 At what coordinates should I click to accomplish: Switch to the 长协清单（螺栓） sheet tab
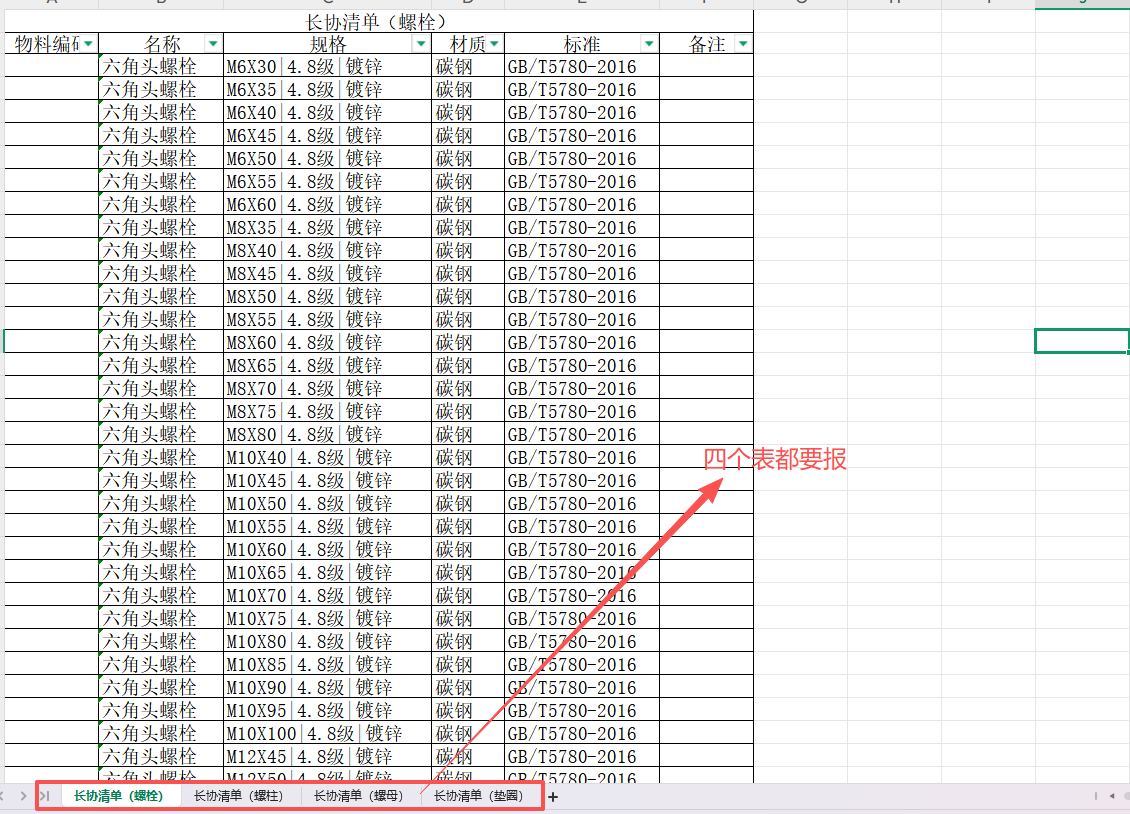[x=118, y=796]
